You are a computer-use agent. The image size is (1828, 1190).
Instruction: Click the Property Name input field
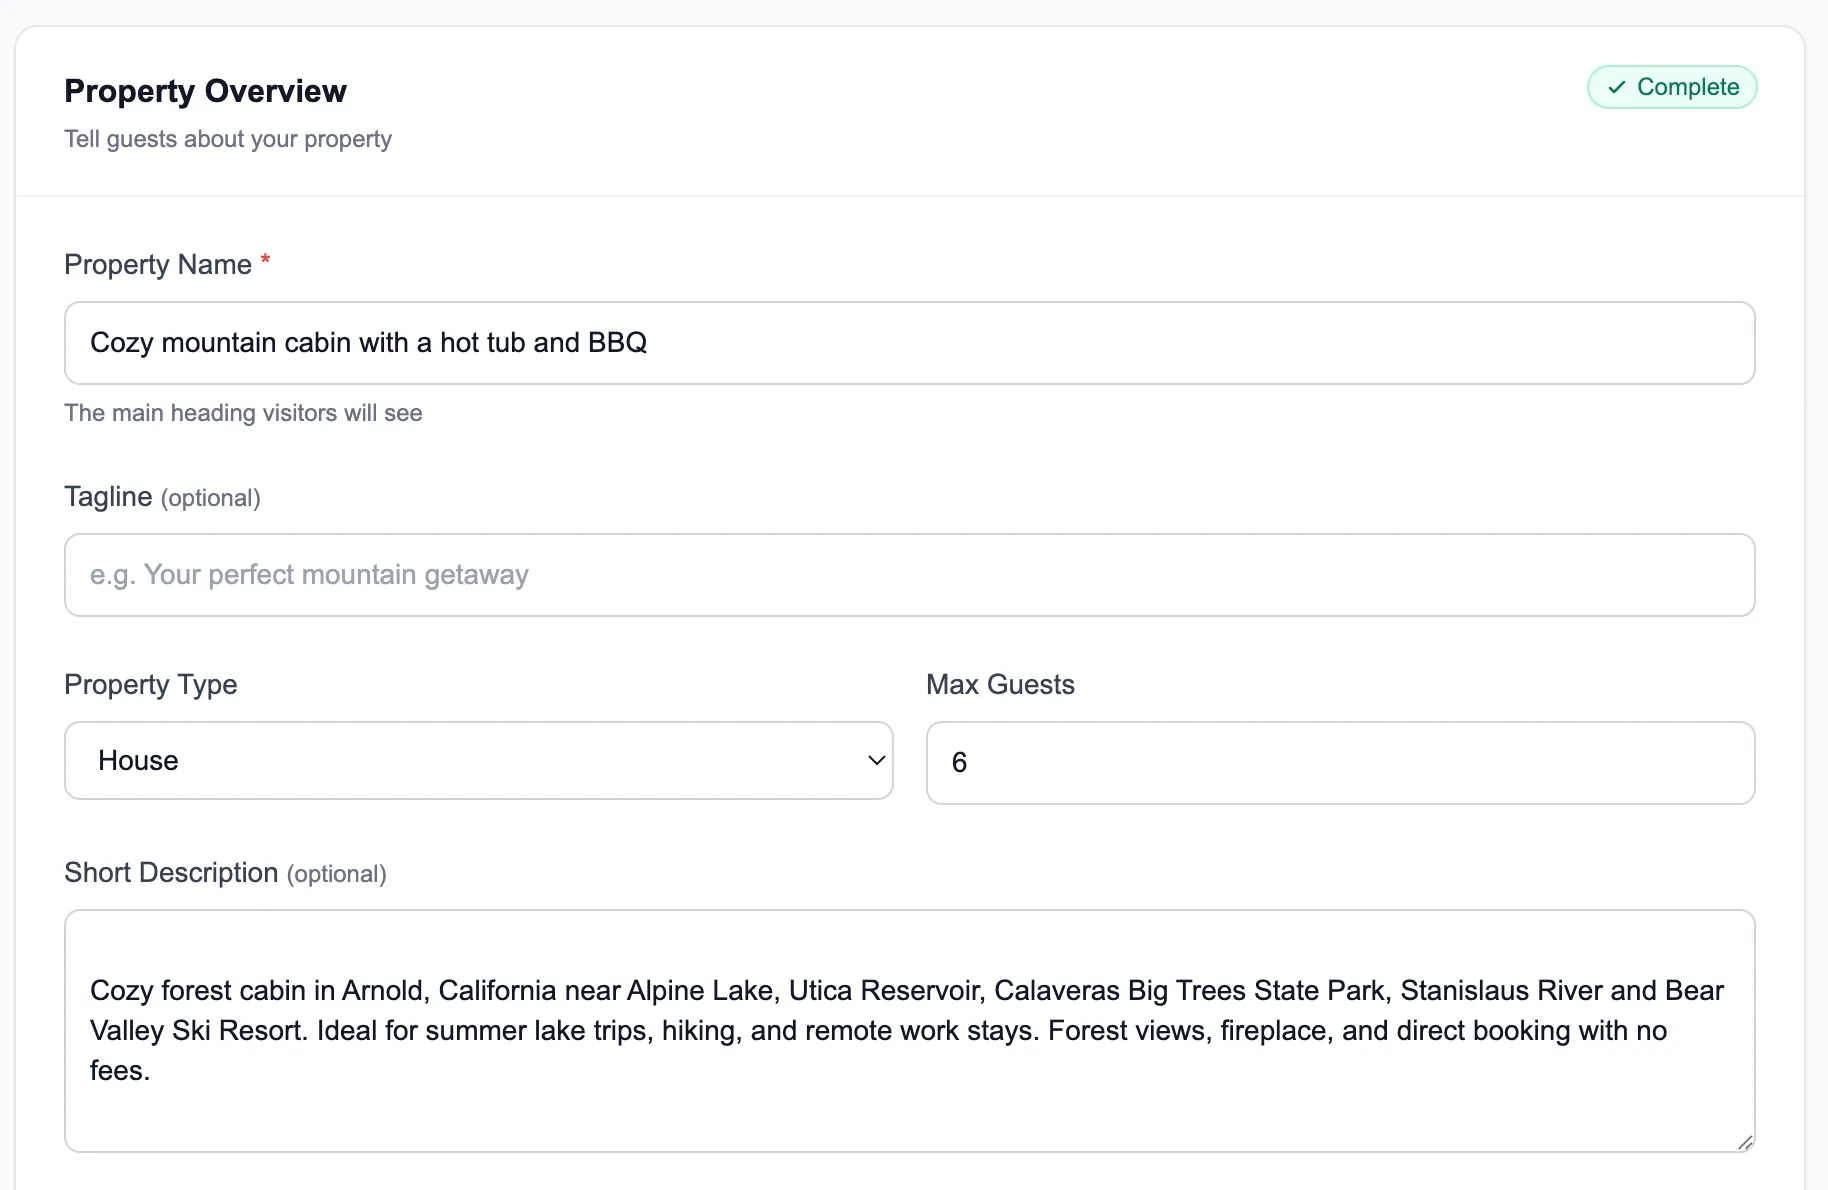tap(909, 343)
